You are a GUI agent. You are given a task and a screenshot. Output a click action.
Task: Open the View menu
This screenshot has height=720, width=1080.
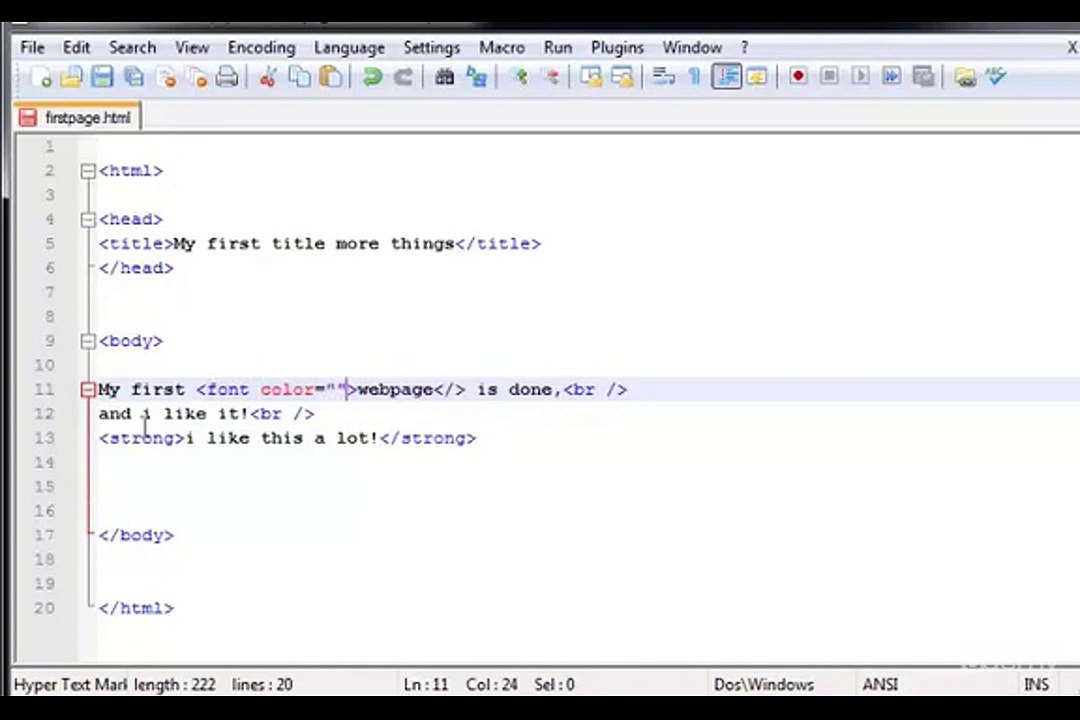pyautogui.click(x=192, y=48)
